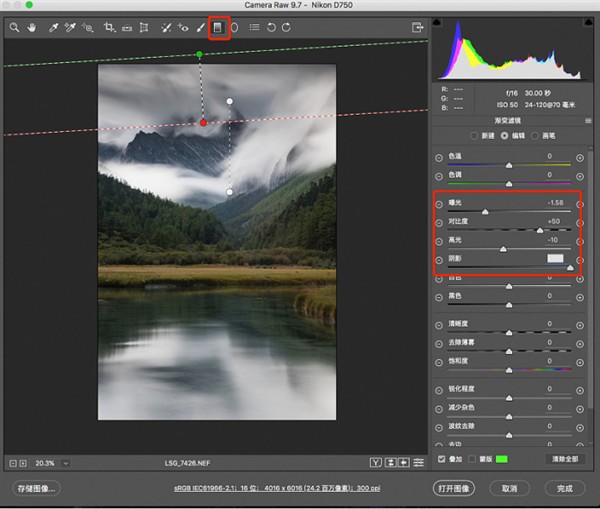Click the rotate counterclockwise icon

pos(270,28)
